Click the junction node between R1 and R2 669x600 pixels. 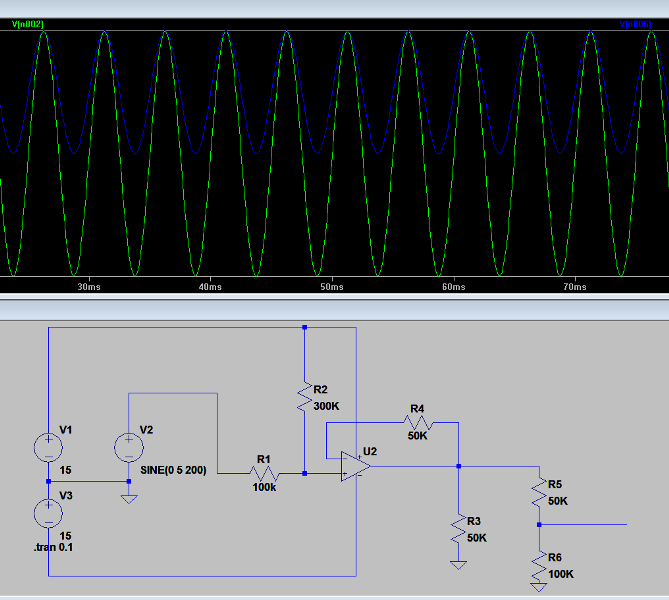pyautogui.click(x=305, y=473)
